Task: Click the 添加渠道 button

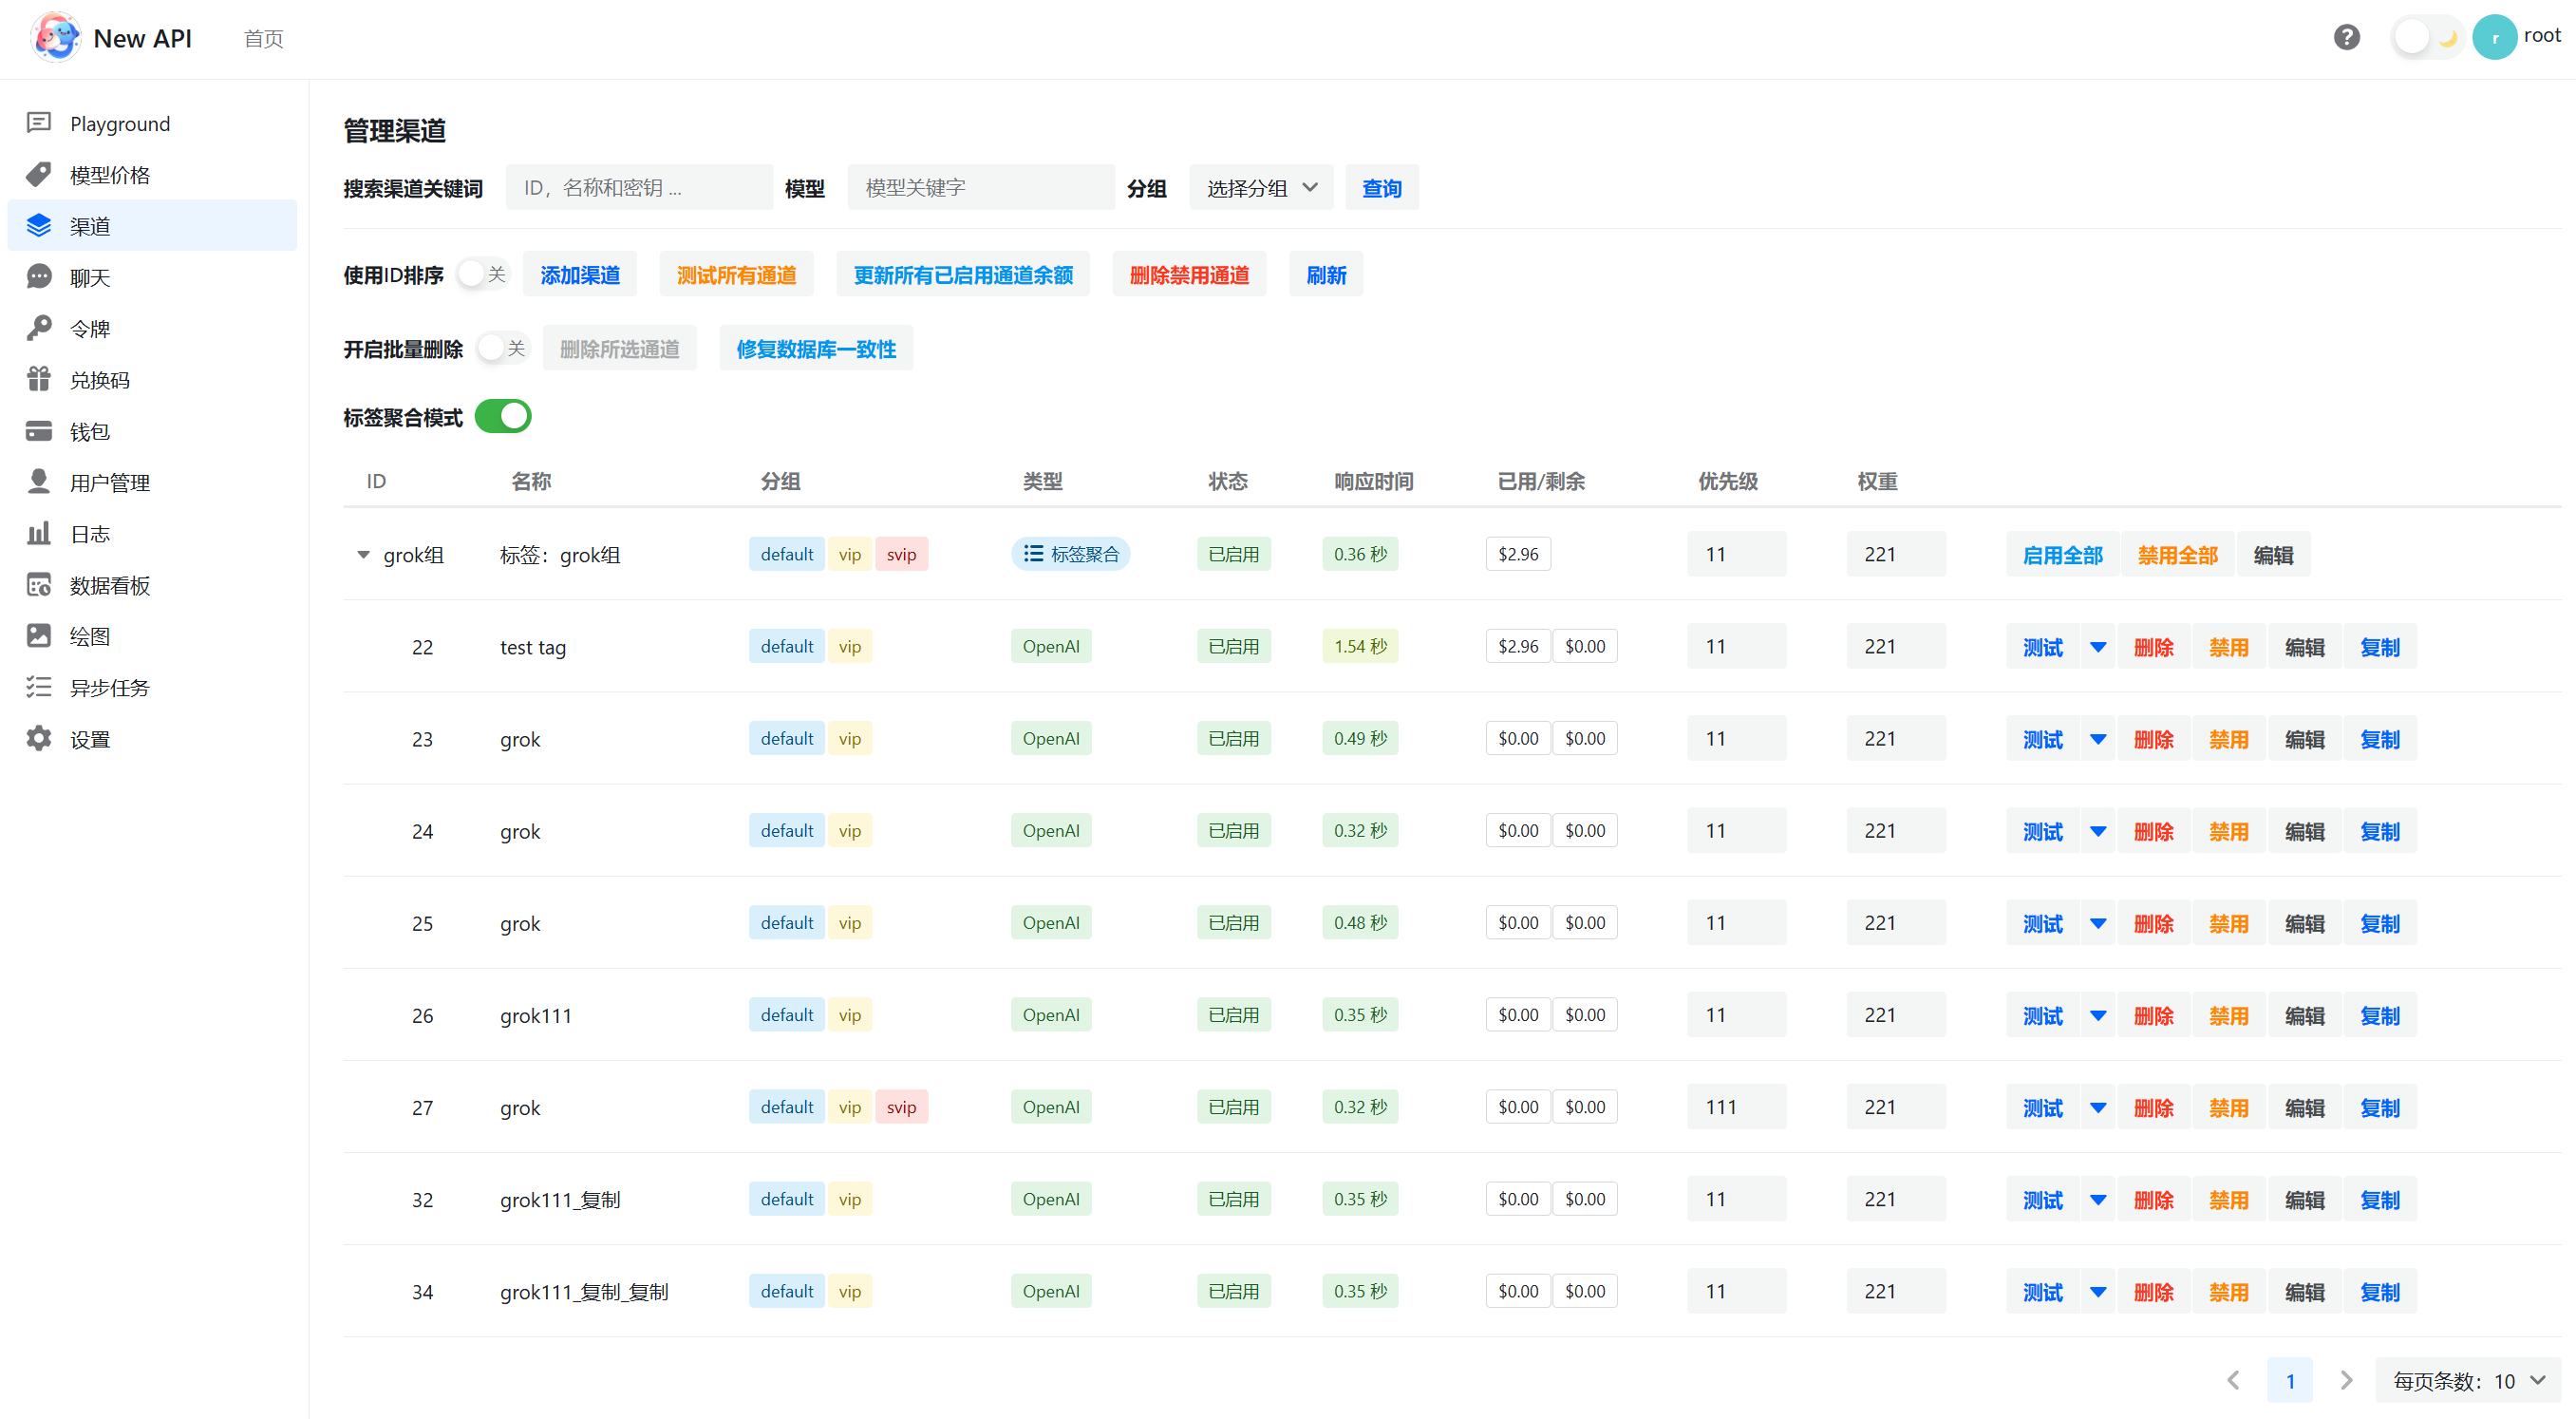Action: point(580,275)
